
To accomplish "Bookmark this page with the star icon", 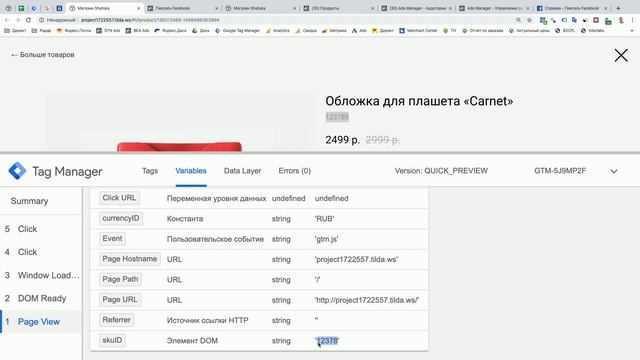I will pyautogui.click(x=529, y=20).
